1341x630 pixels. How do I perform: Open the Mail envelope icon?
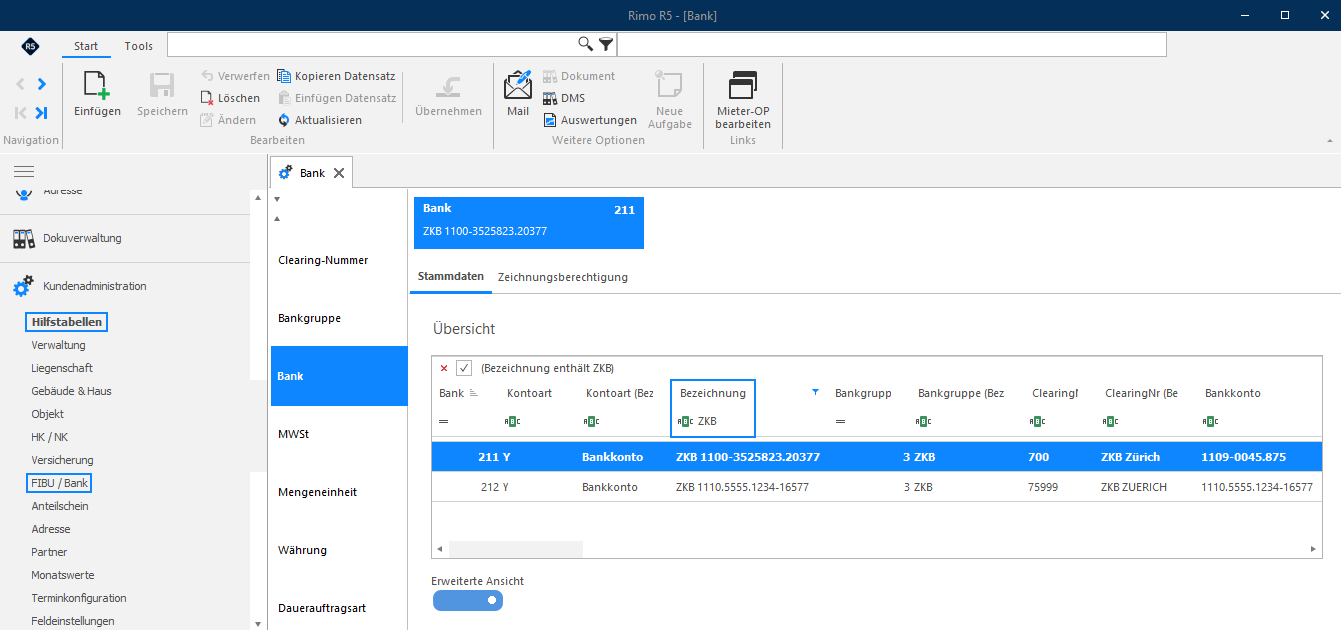click(518, 84)
